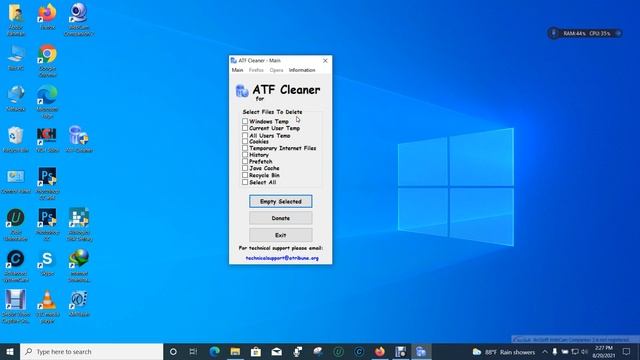Click the ATF Cleaner taskbar button

pos(421,351)
